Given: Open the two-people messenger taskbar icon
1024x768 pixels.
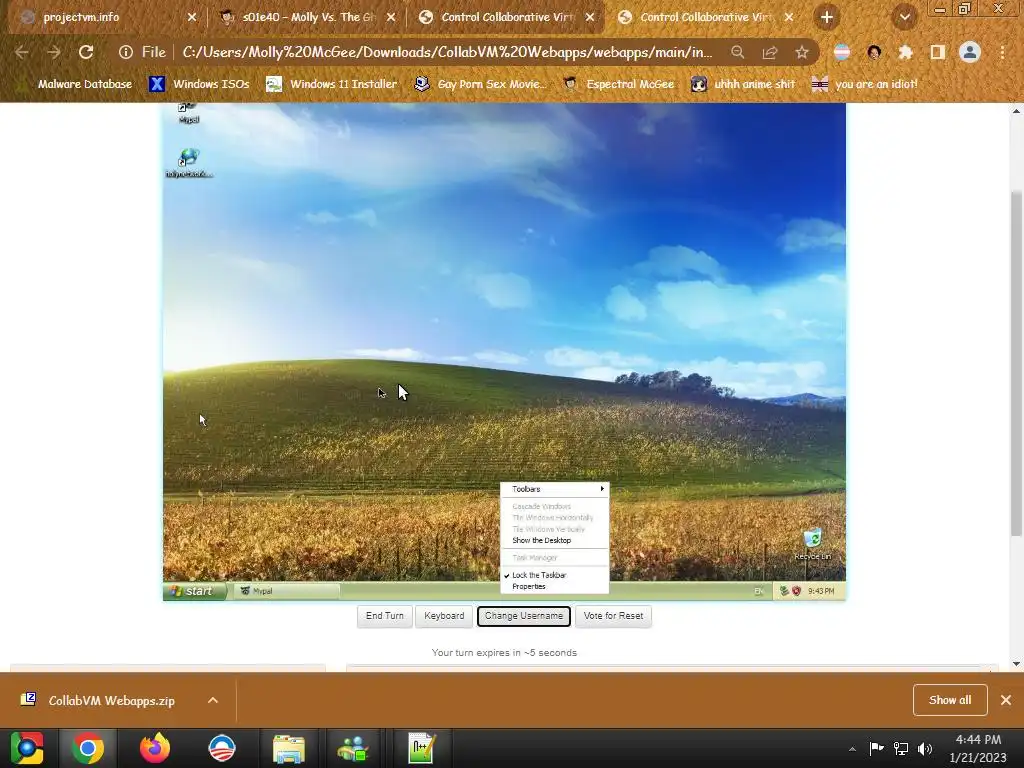Looking at the screenshot, I should tap(353, 748).
